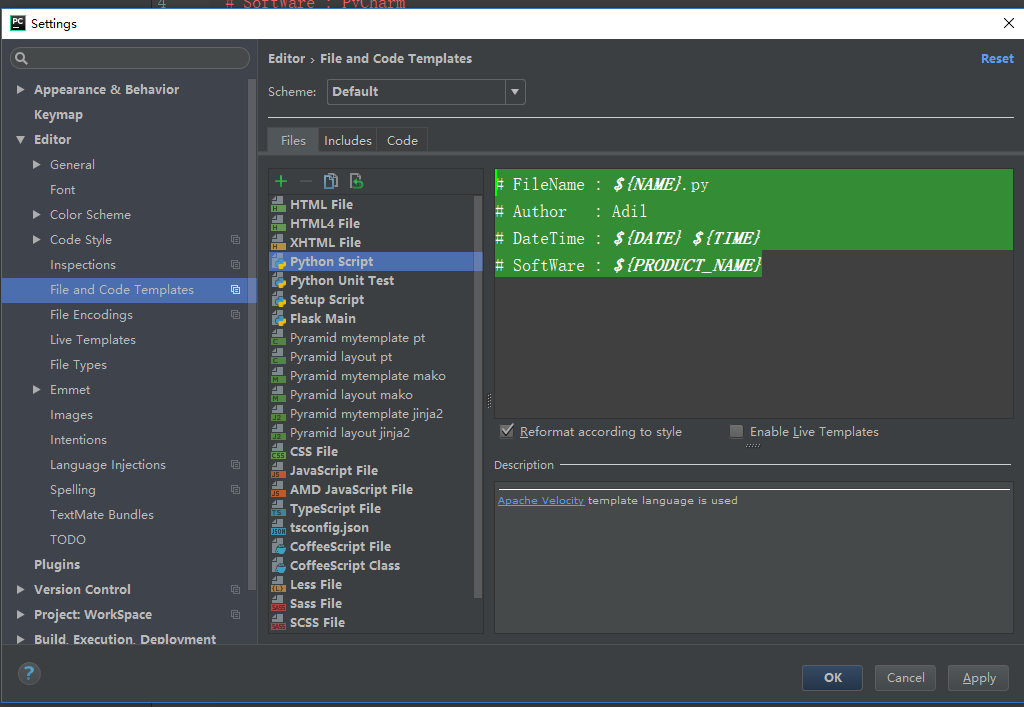Open the Apache Velocity link

541,500
